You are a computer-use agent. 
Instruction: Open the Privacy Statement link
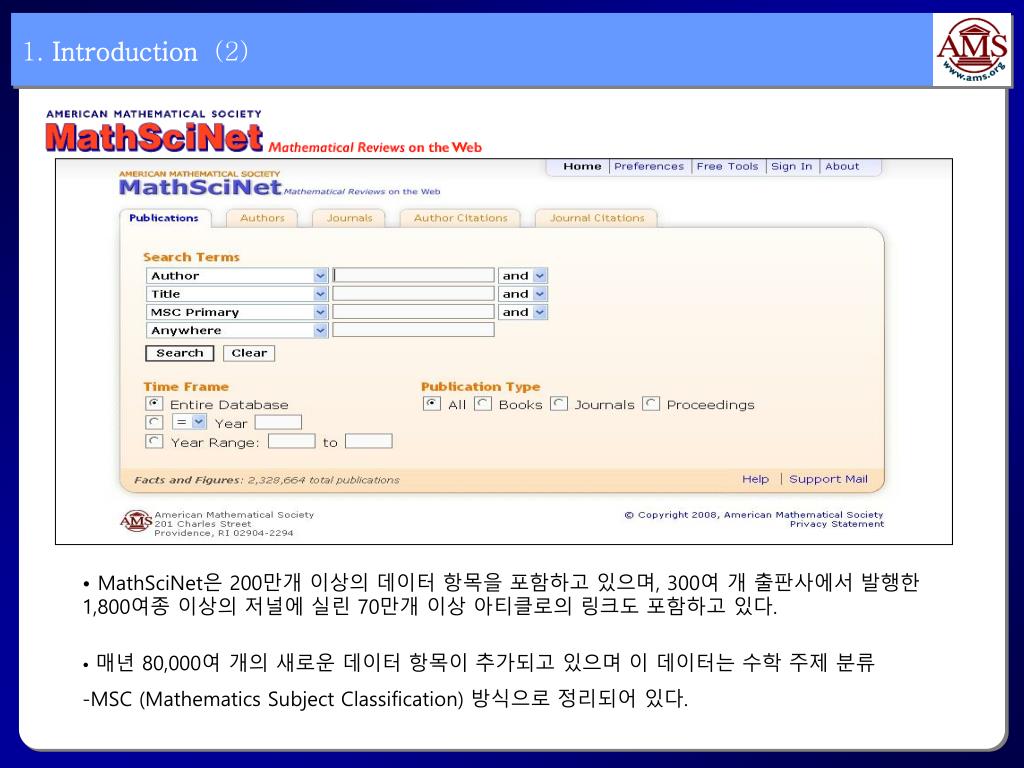837,524
